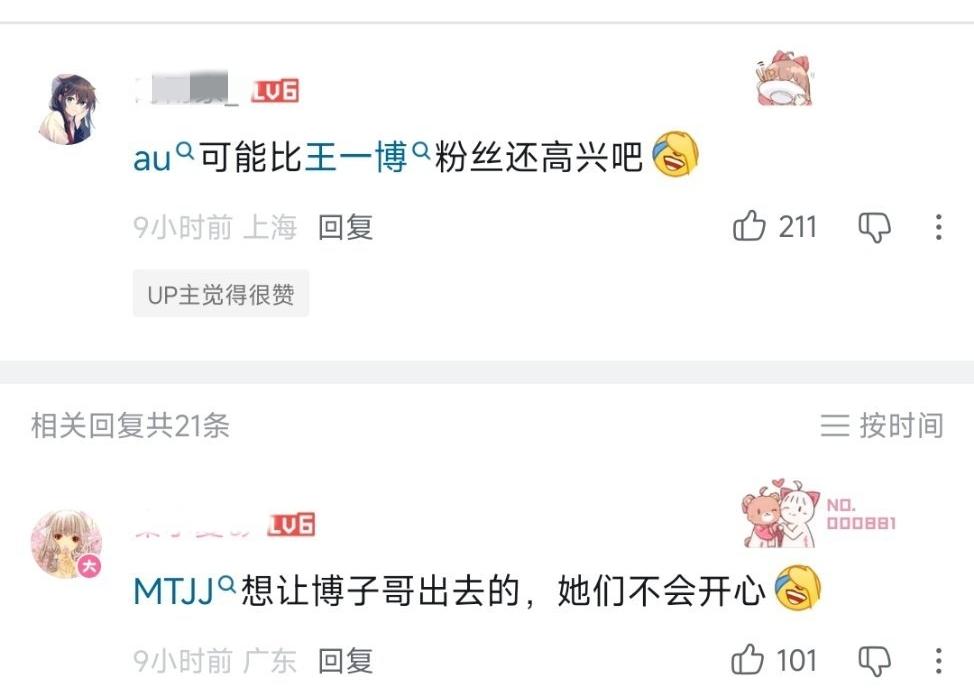Open the au keyword link
This screenshot has width=974, height=699.
tap(152, 158)
